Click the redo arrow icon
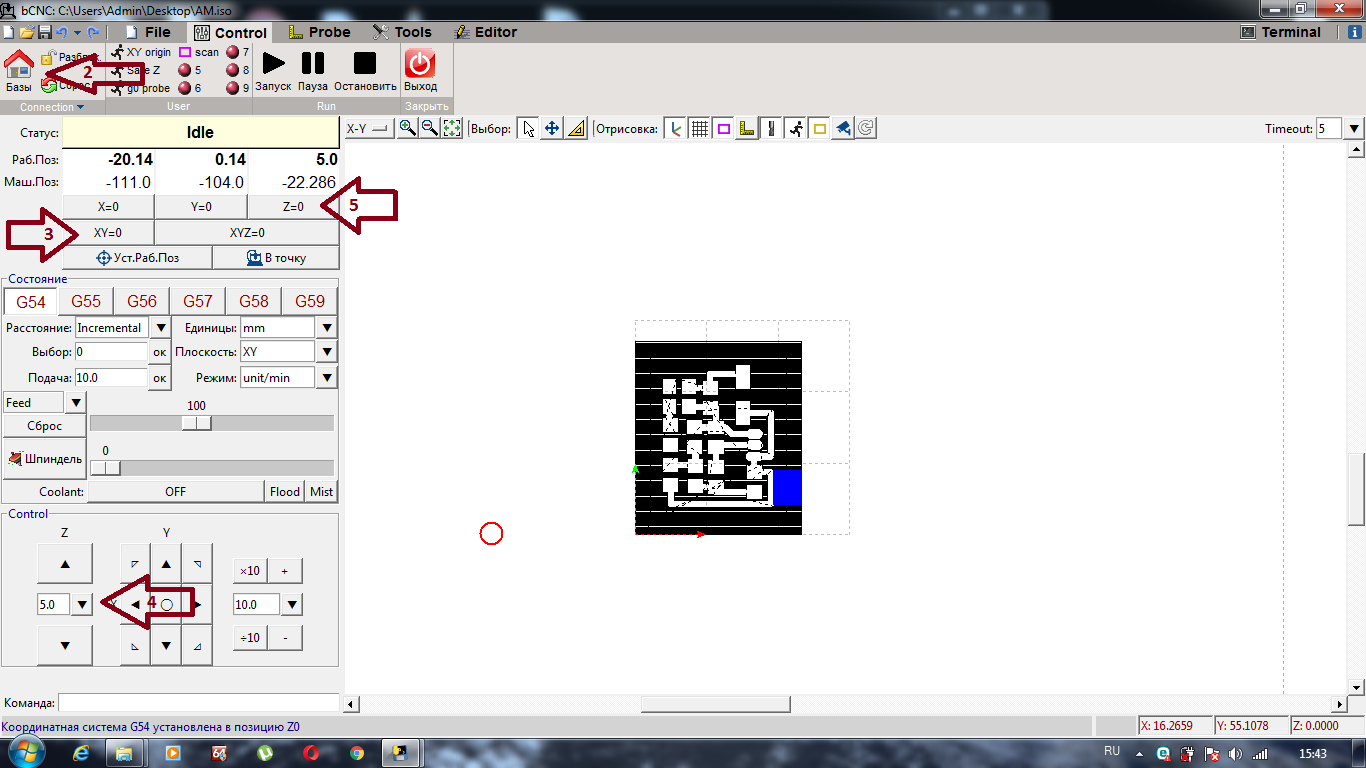This screenshot has width=1366, height=768. 93,32
